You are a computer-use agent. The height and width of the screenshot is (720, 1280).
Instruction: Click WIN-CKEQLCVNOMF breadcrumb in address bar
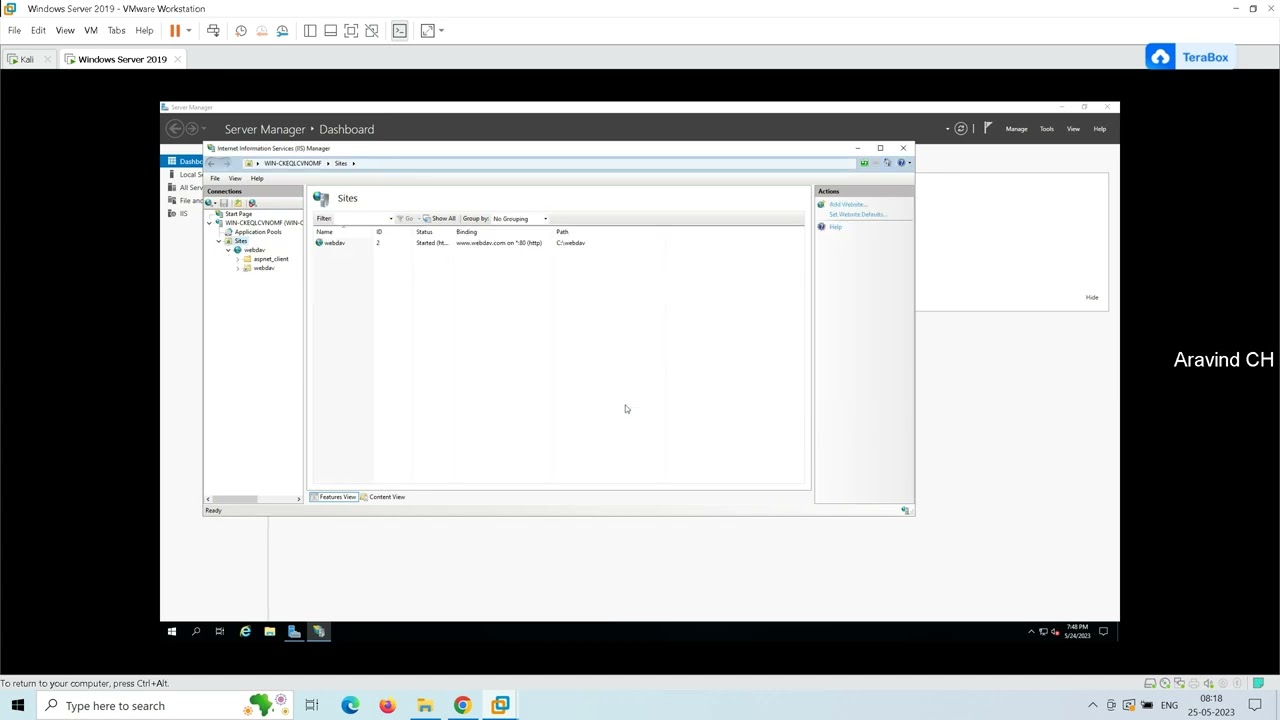click(293, 163)
